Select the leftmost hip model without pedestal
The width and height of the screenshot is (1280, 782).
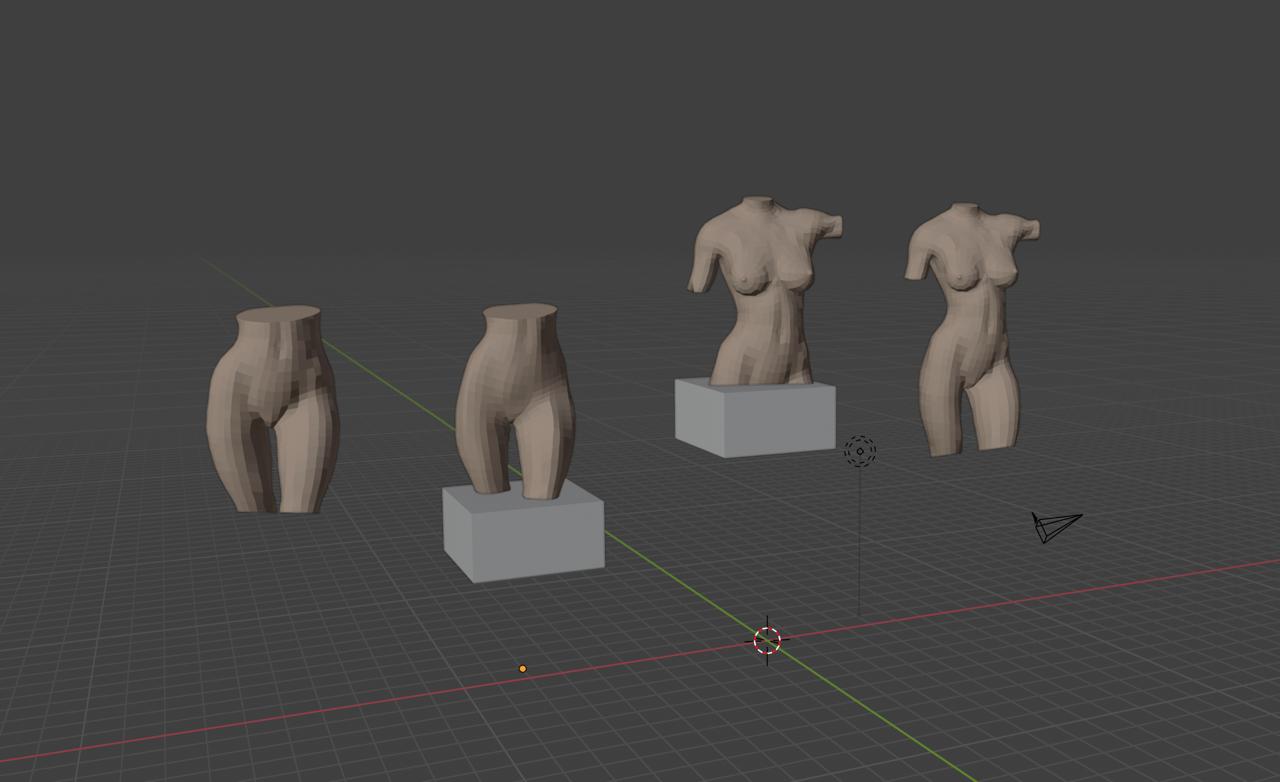click(273, 420)
